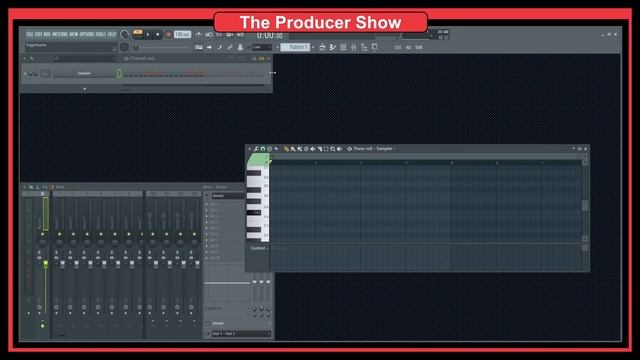Click the Master track pan knob
The height and width of the screenshot is (360, 640).
(42, 243)
